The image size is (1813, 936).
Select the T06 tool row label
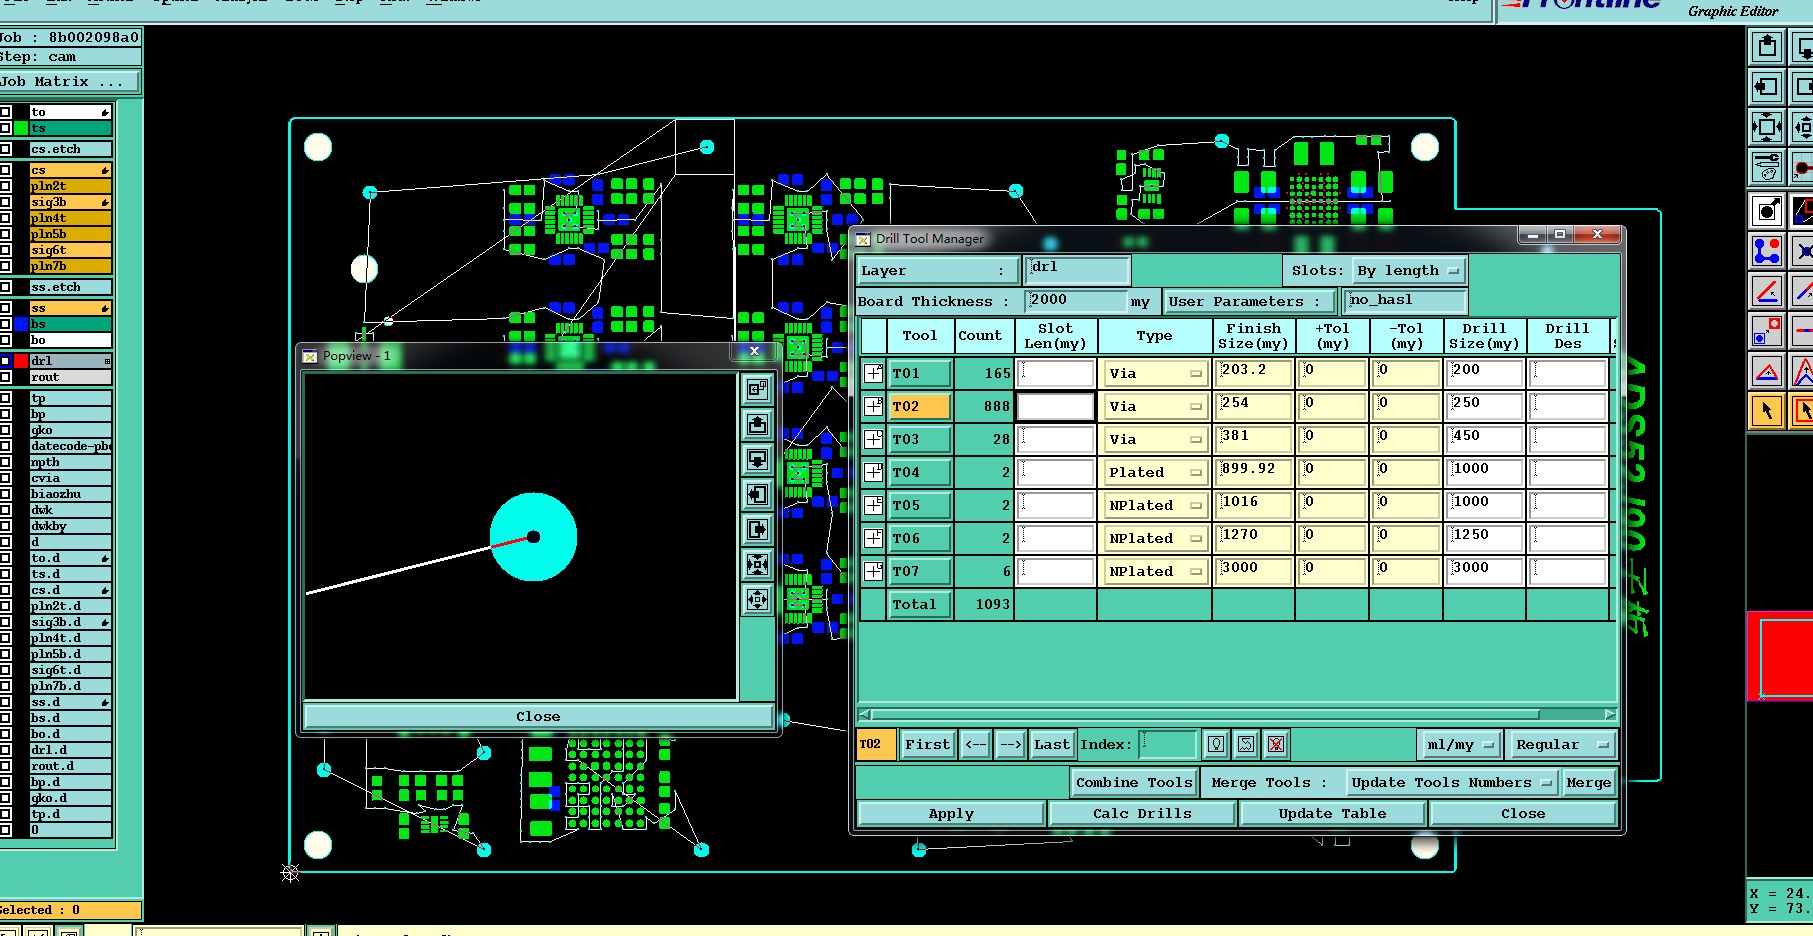click(920, 539)
